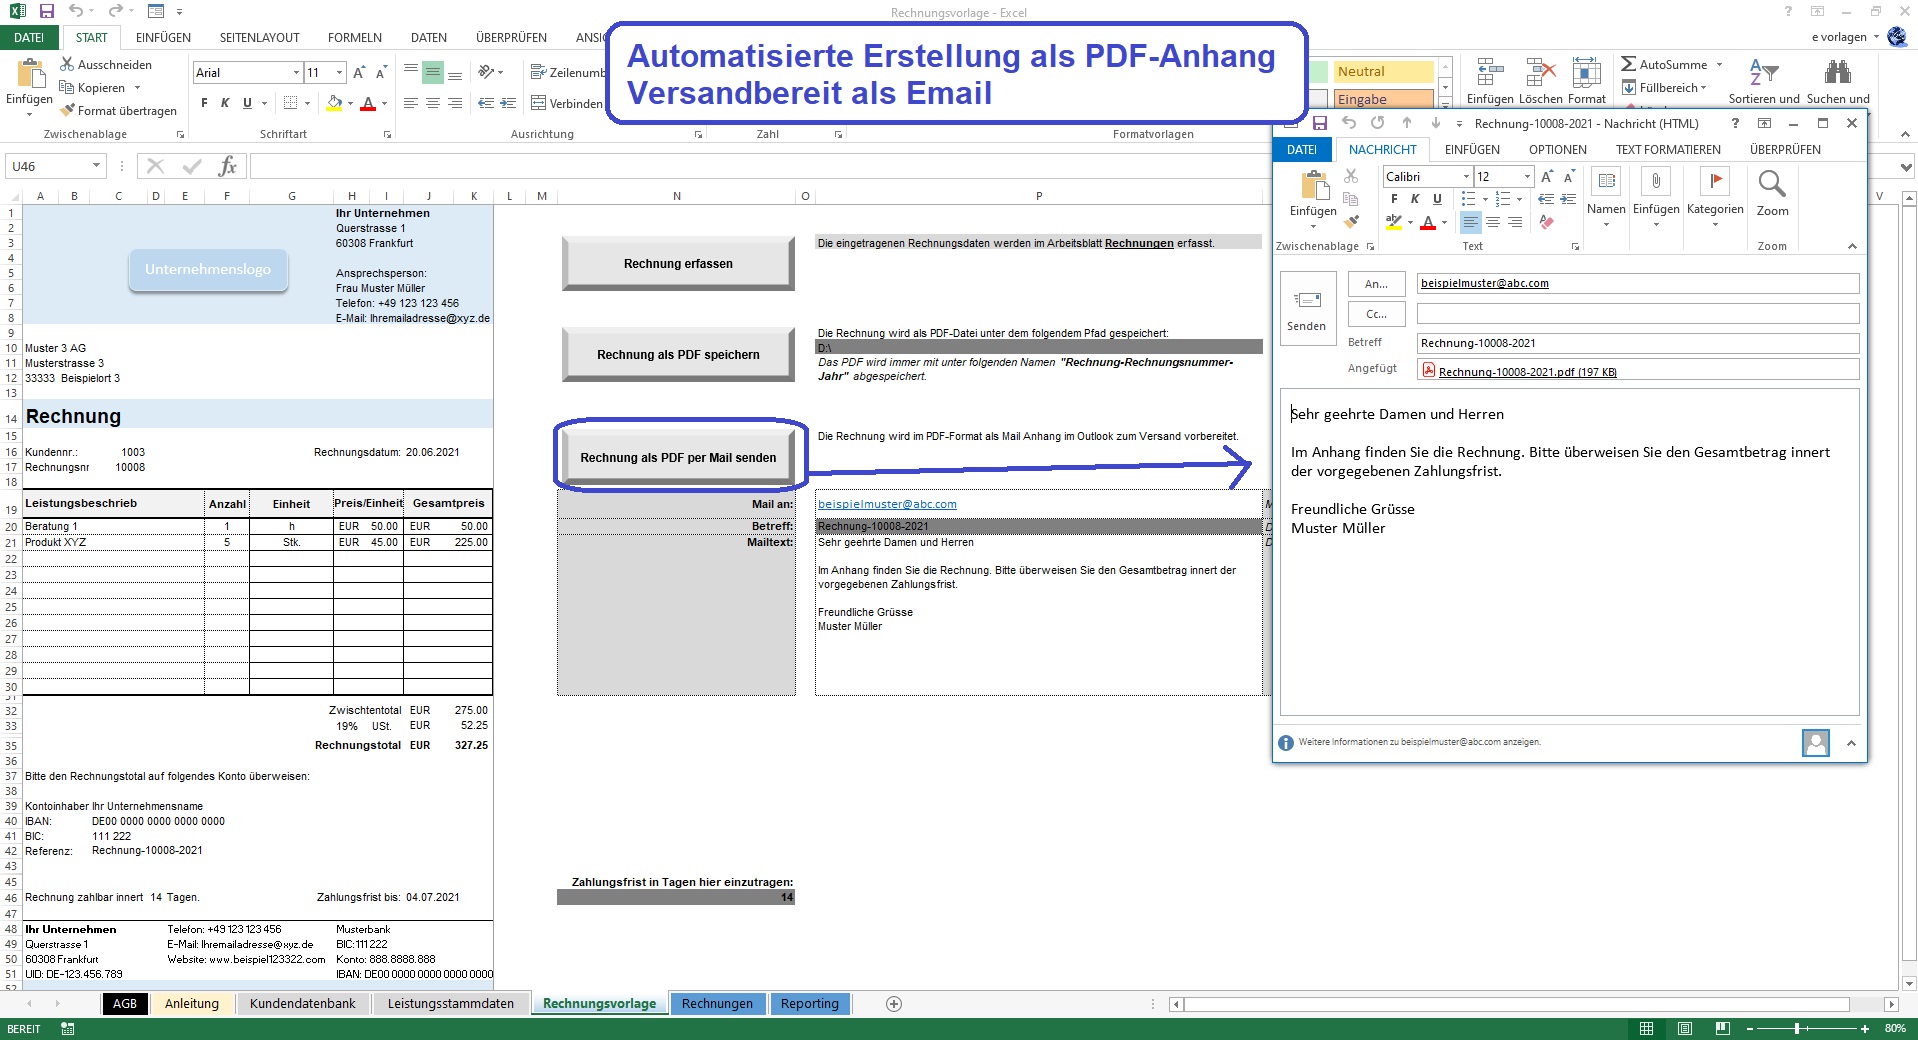This screenshot has height=1040, width=1918.
Task: Switch to Reporting sheet tab
Action: pos(810,1003)
